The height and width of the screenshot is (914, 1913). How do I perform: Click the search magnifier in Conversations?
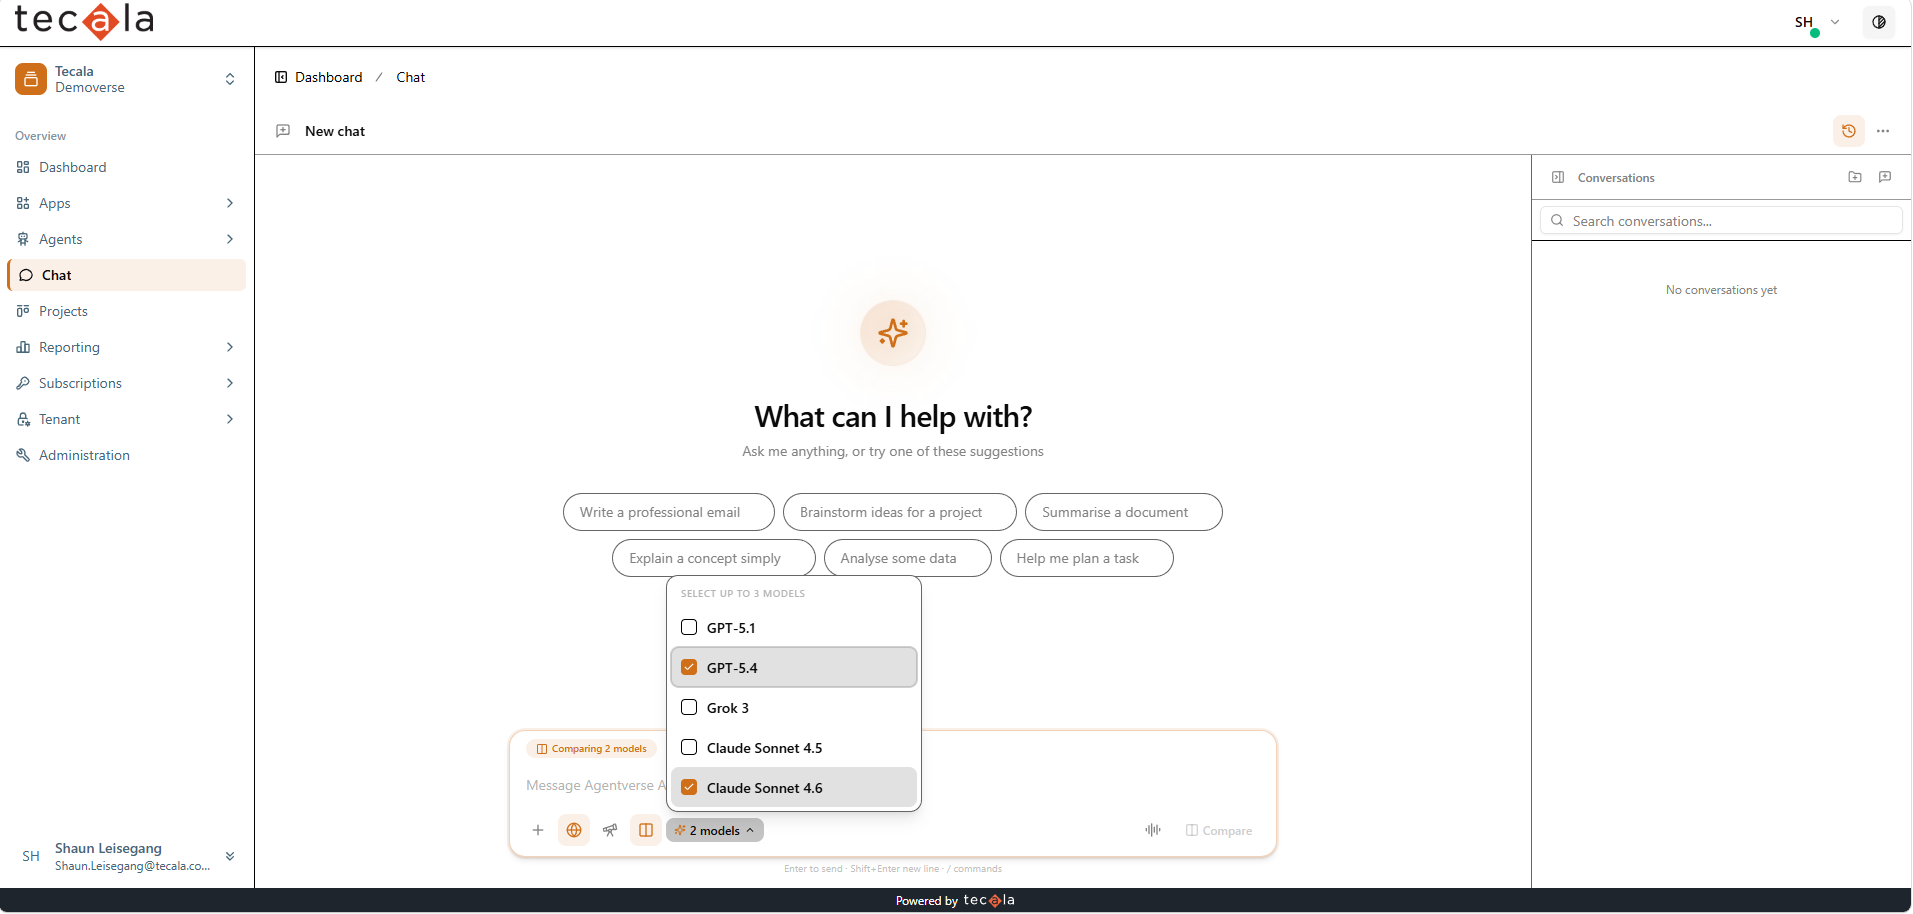[x=1557, y=221]
